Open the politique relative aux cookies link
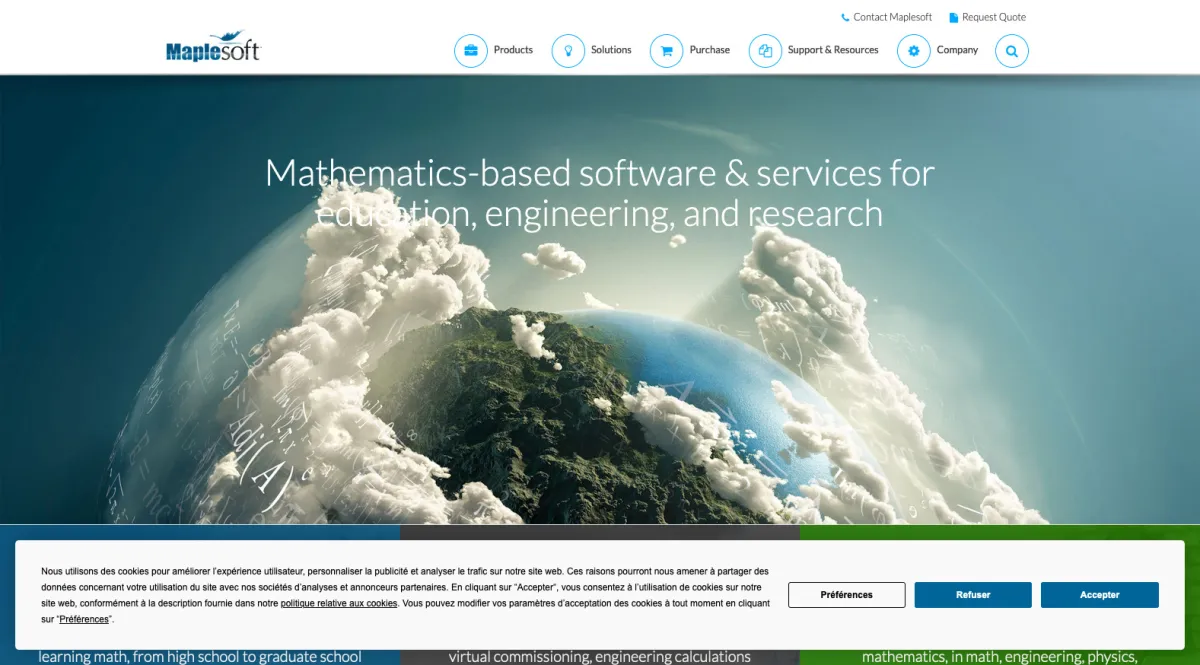 pyautogui.click(x=339, y=604)
